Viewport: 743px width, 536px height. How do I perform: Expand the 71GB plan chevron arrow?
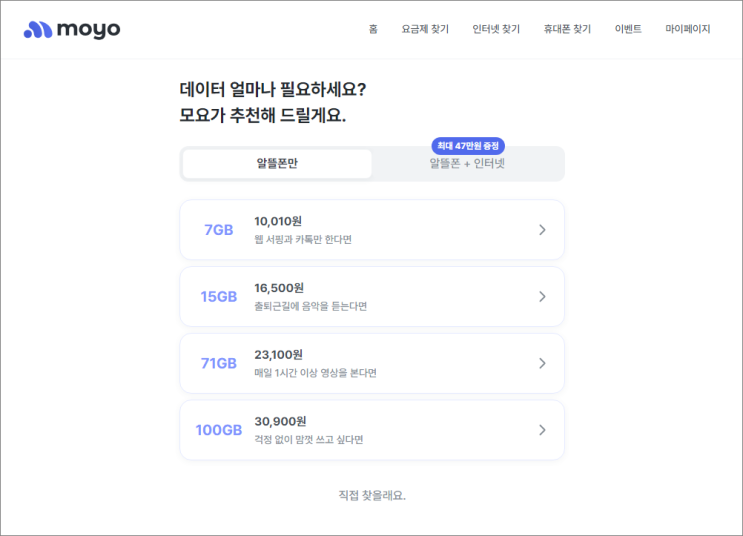542,363
